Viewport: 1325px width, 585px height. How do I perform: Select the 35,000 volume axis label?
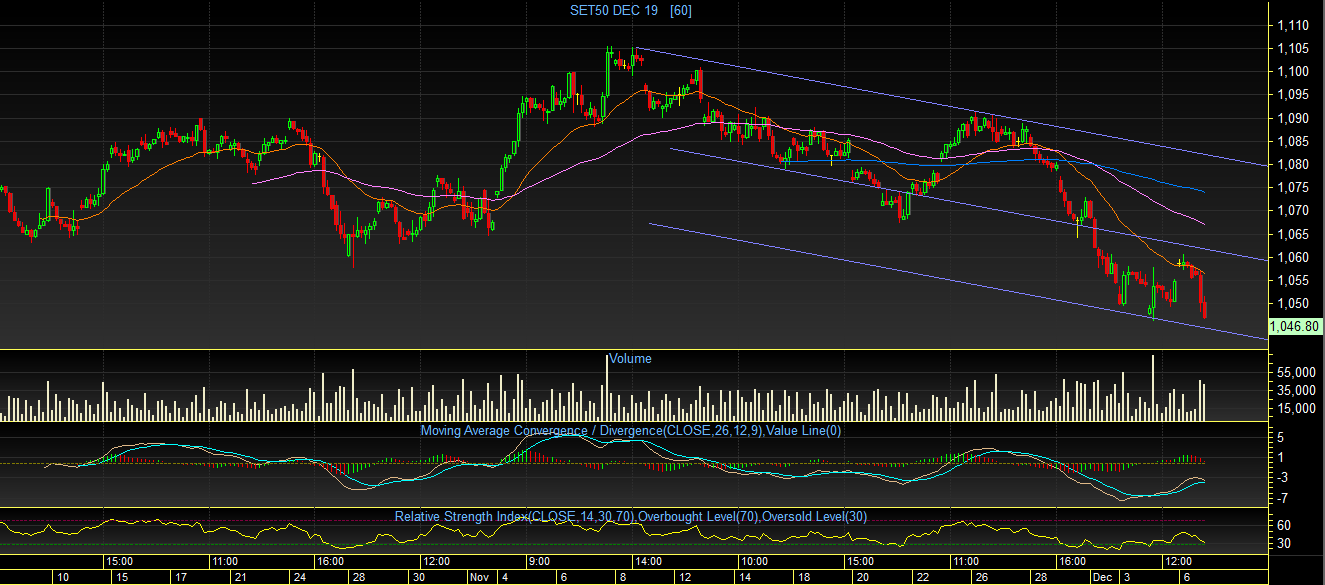pyautogui.click(x=1295, y=390)
